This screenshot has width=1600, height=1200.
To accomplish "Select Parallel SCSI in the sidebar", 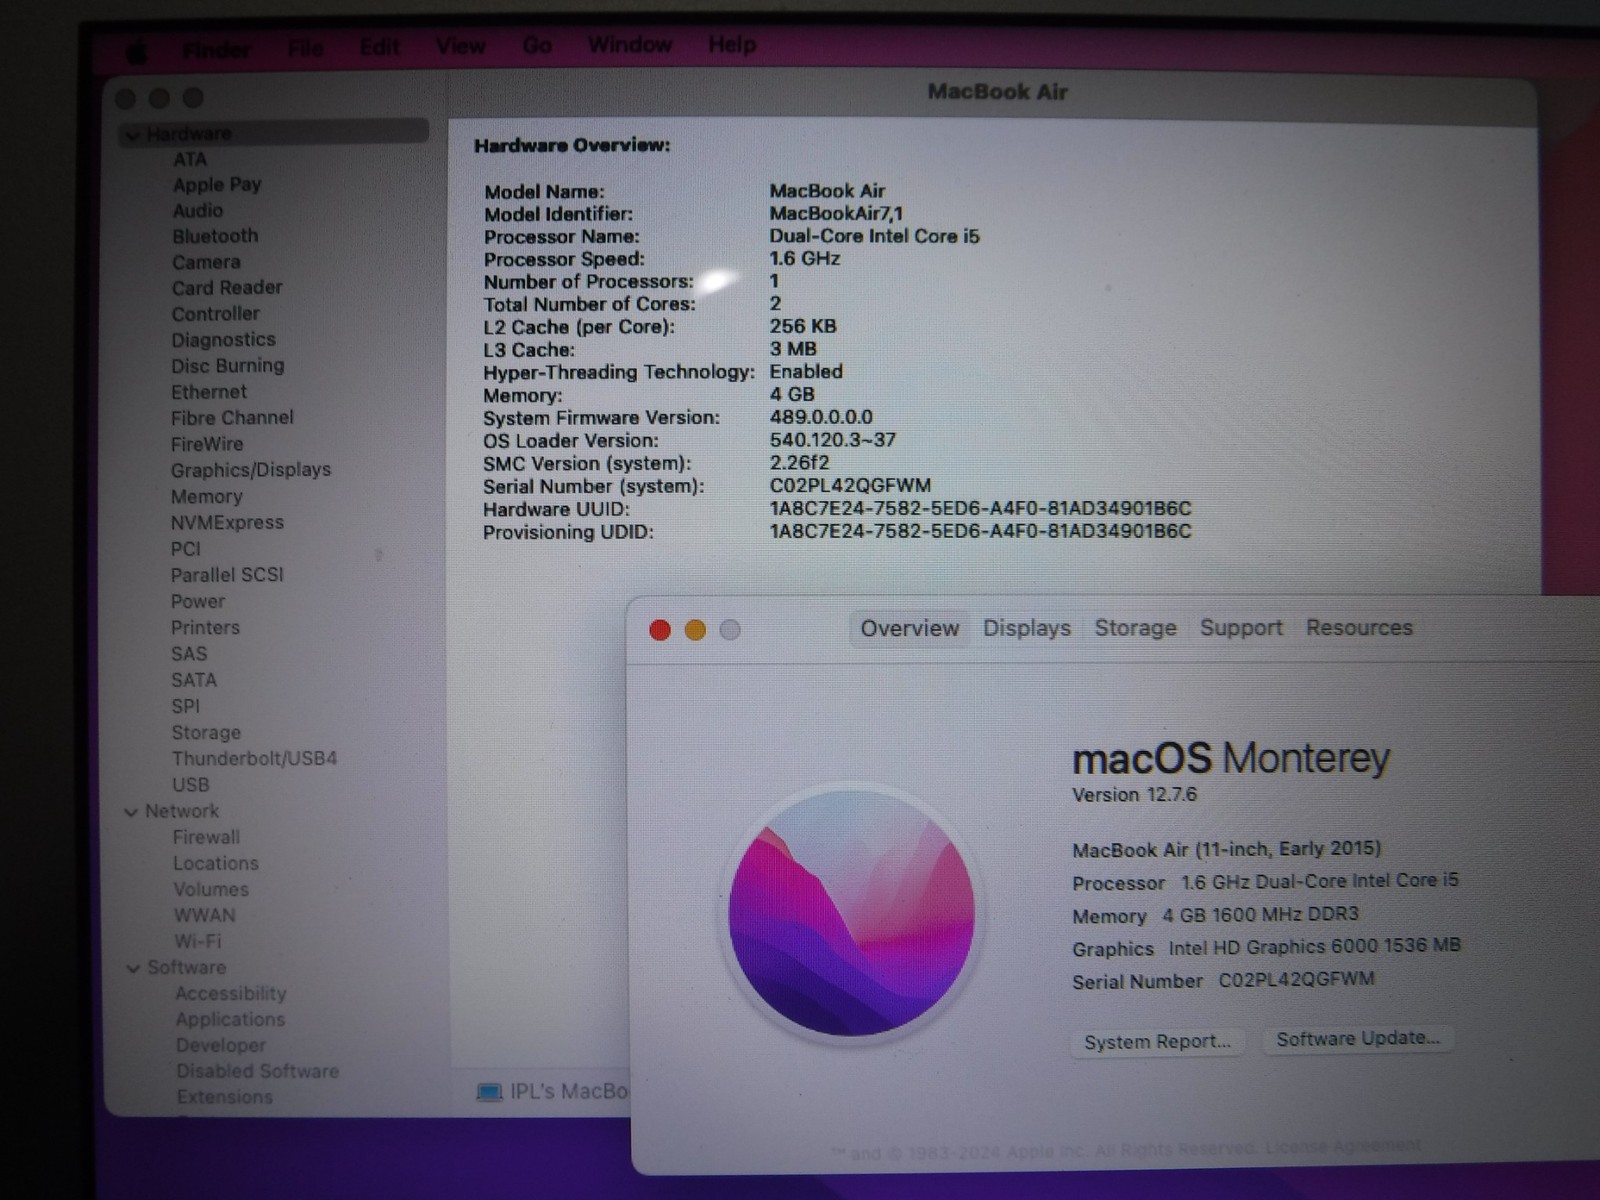I will point(227,575).
